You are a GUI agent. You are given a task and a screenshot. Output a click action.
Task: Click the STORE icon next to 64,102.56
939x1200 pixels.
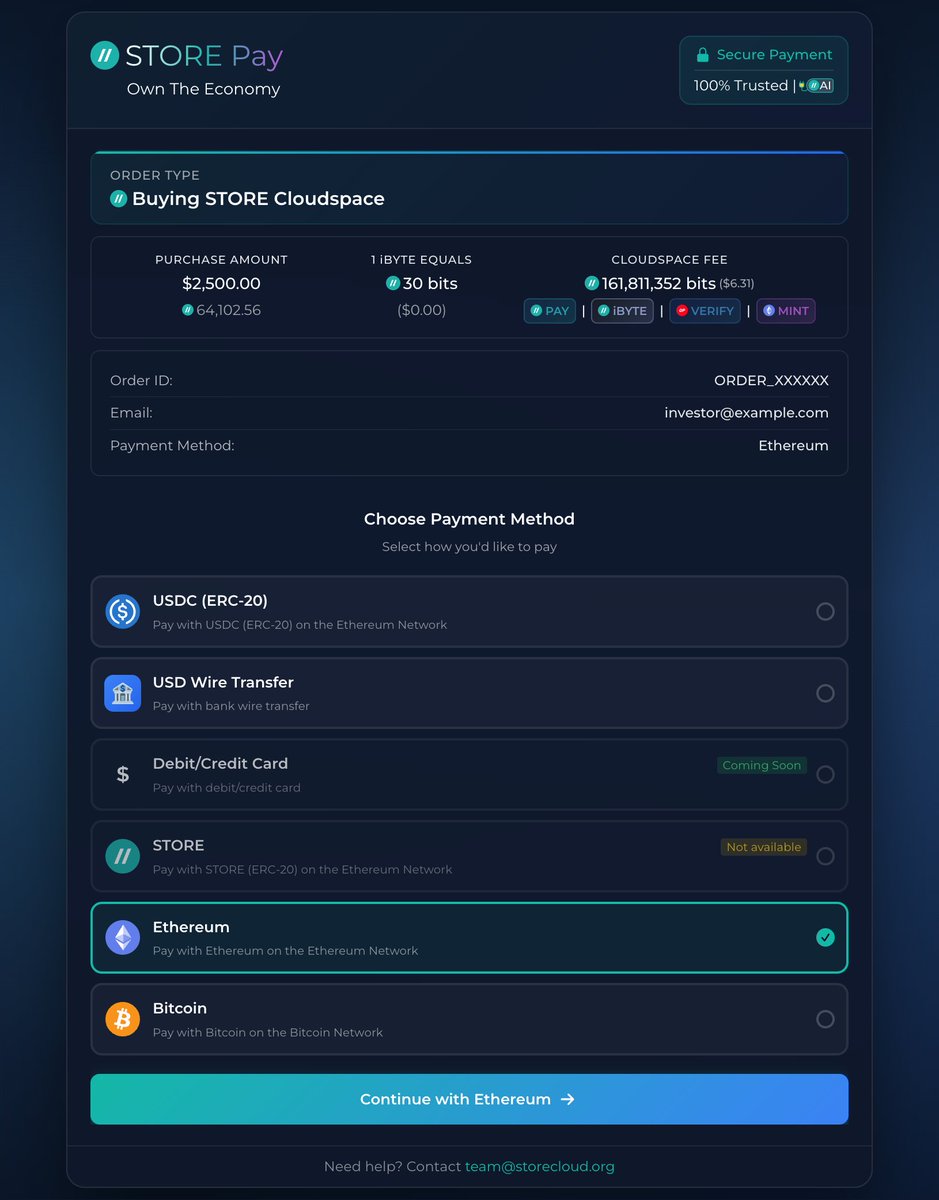(x=187, y=310)
